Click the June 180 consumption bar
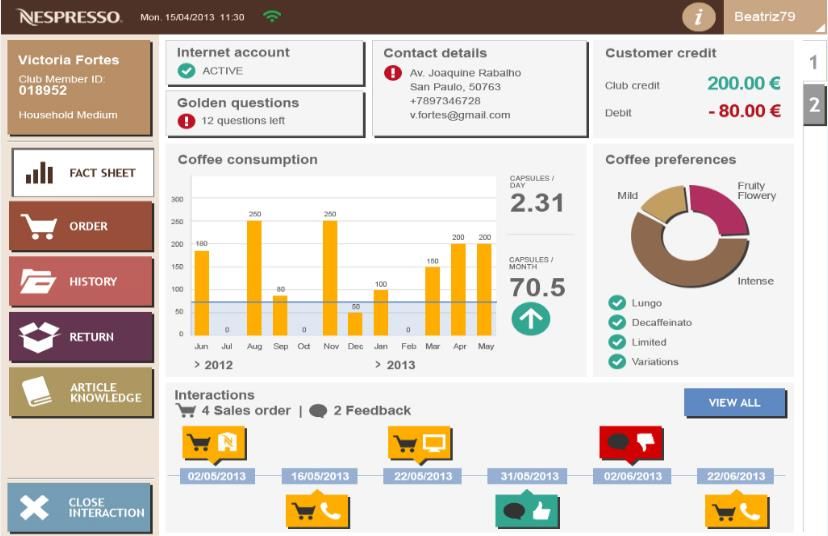Viewport: 828px width, 536px height. click(202, 293)
